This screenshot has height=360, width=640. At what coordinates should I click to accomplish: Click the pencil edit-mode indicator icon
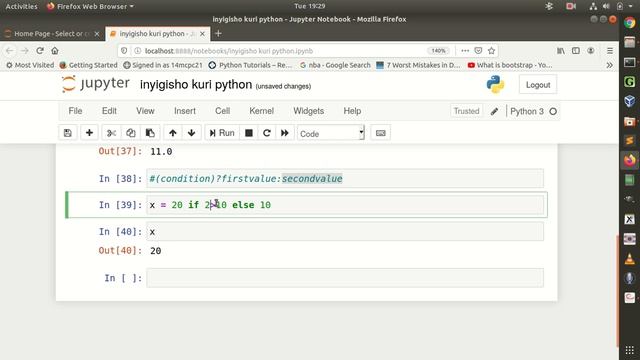[x=494, y=111]
